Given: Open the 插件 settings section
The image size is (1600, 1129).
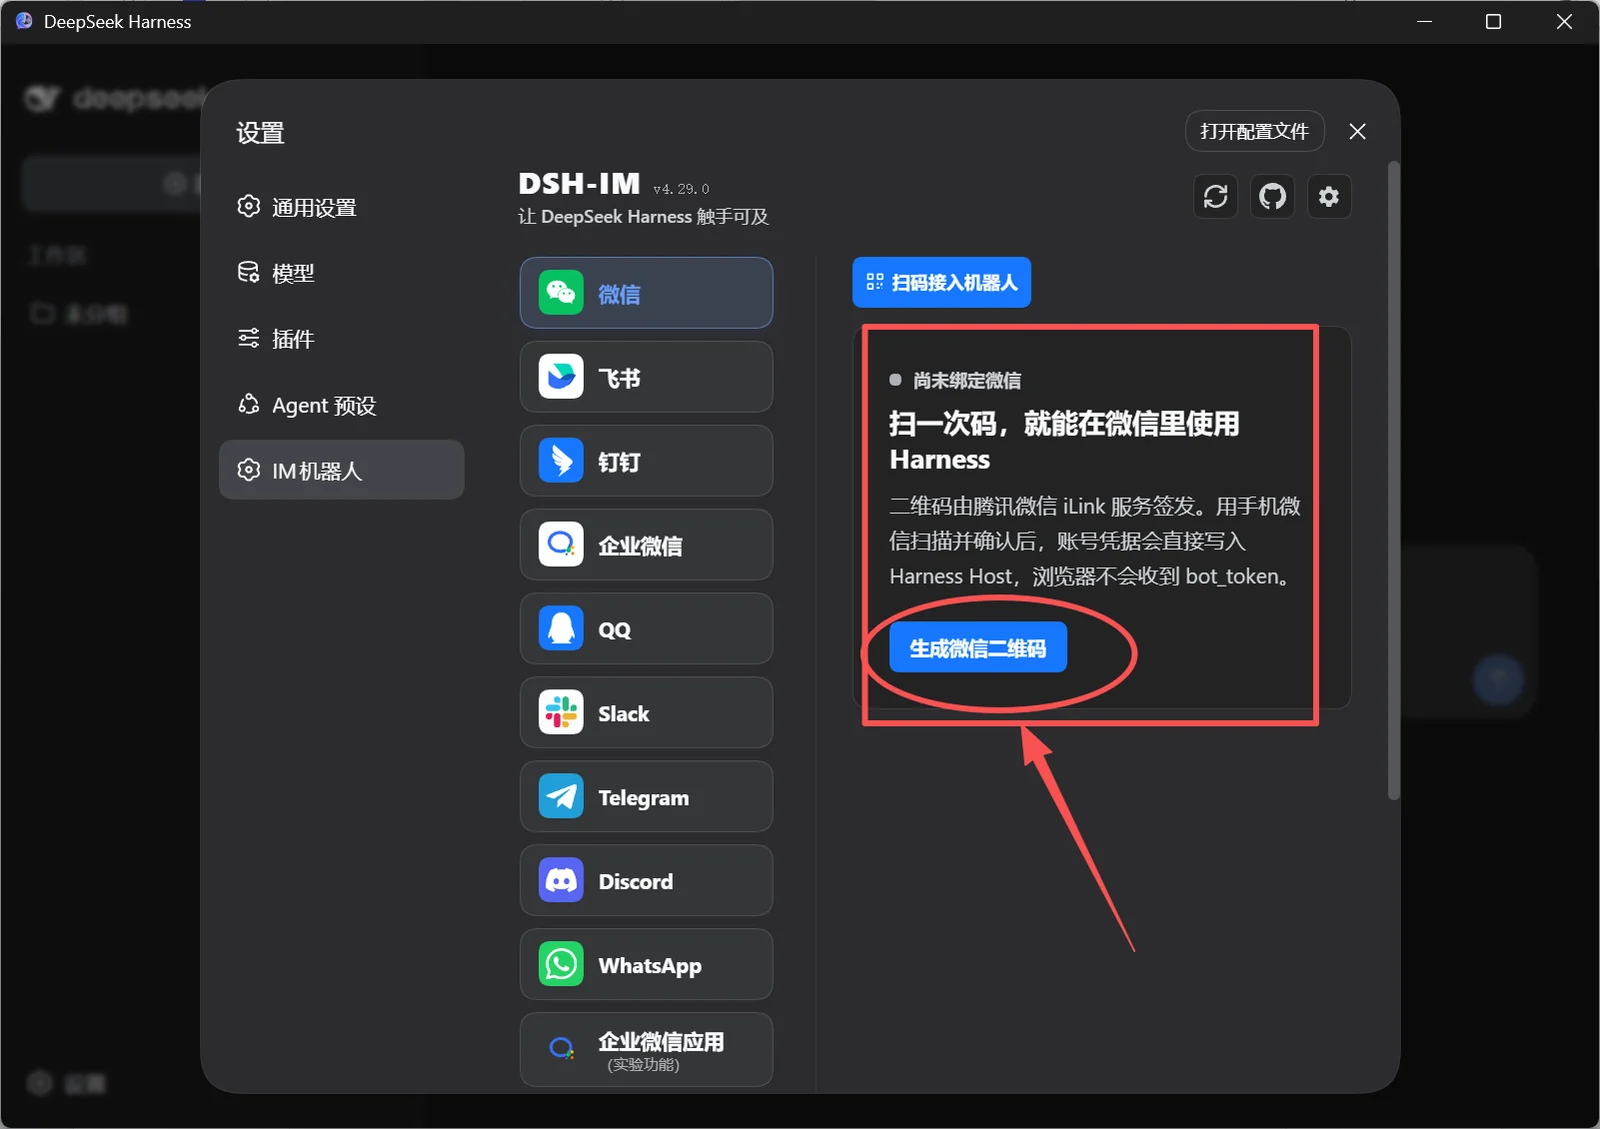Looking at the screenshot, I should click(x=341, y=339).
